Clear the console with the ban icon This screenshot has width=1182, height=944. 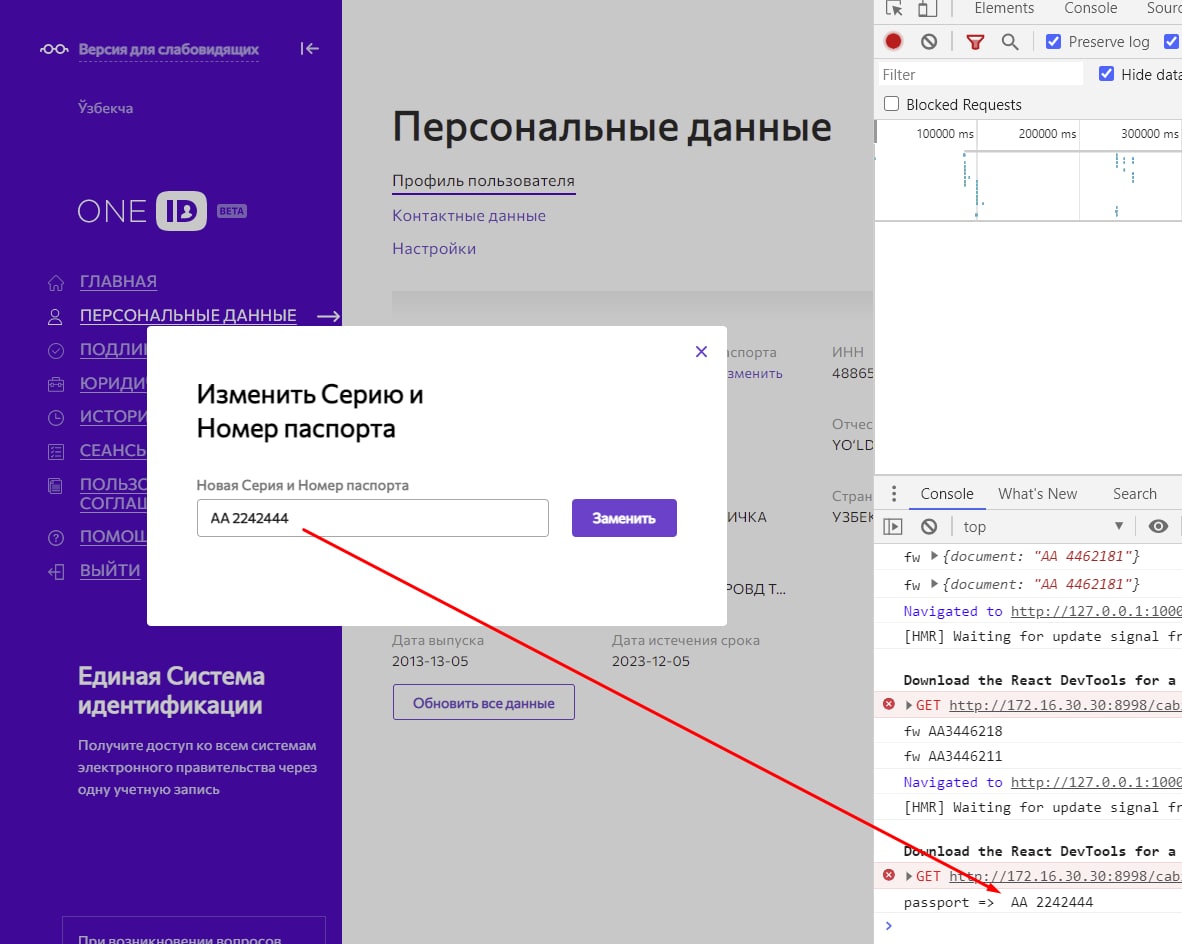(929, 526)
